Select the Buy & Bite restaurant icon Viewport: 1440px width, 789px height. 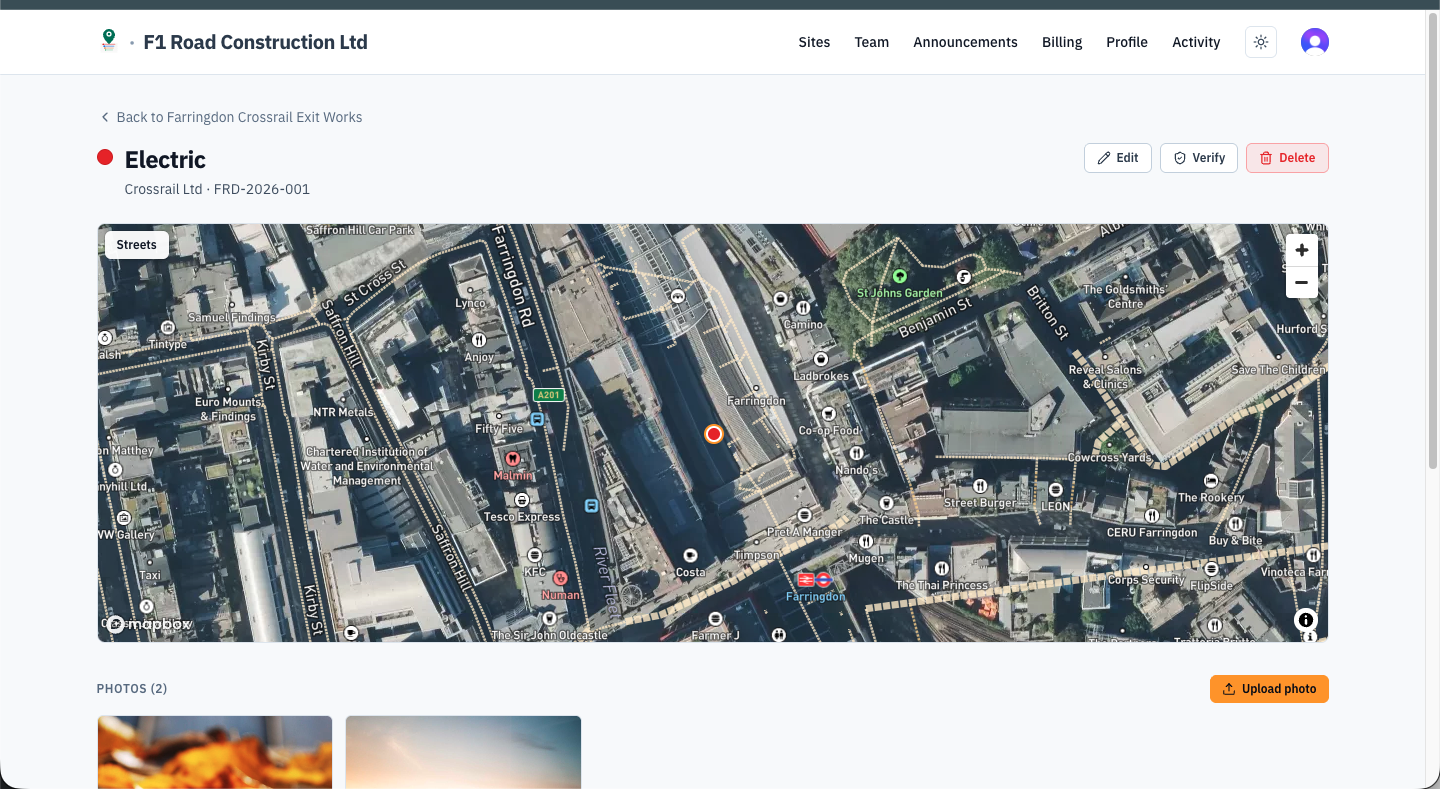[1236, 523]
